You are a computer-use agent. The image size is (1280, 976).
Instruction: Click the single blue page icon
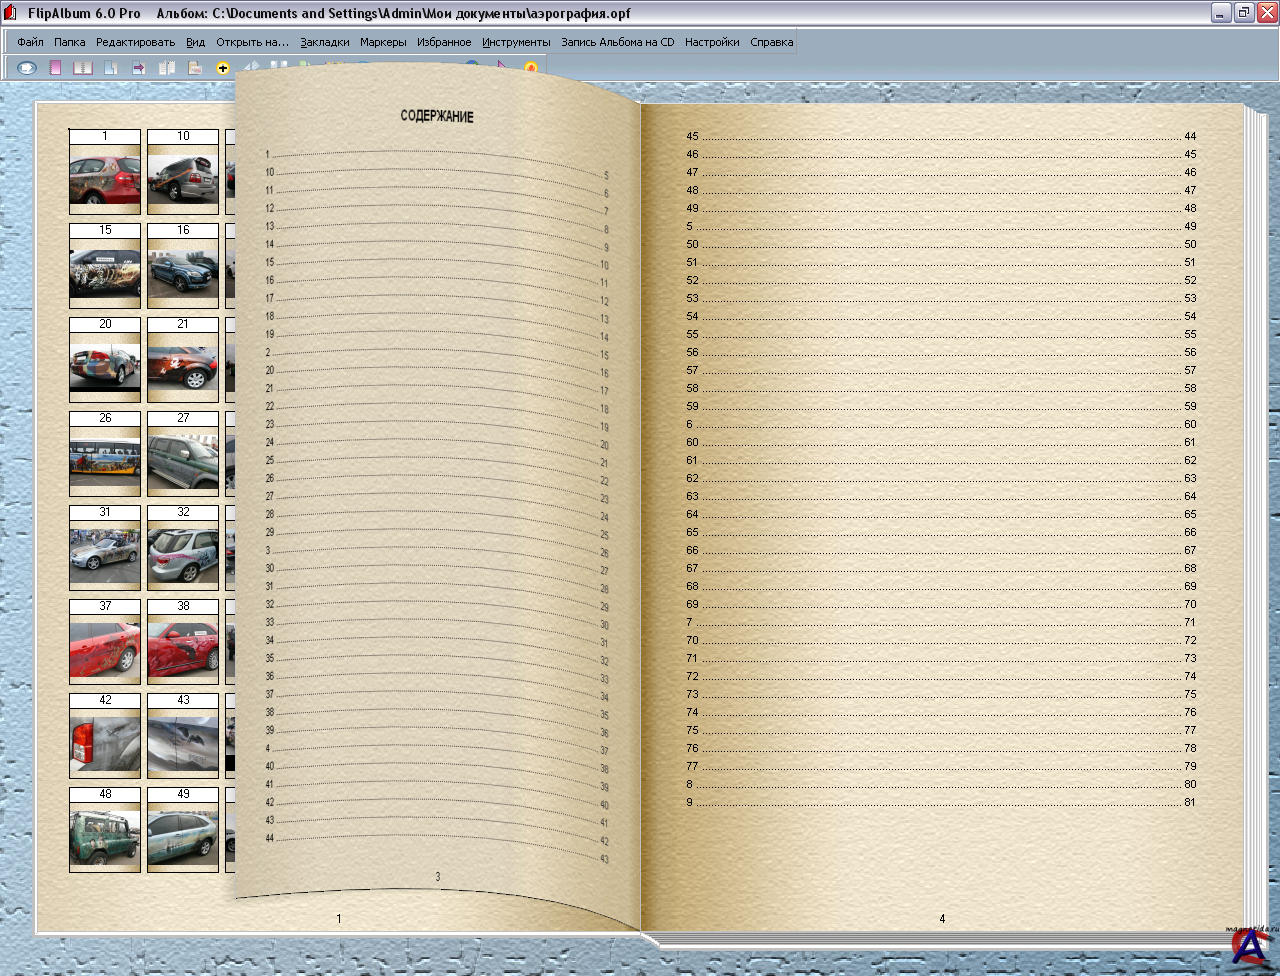pyautogui.click(x=111, y=68)
